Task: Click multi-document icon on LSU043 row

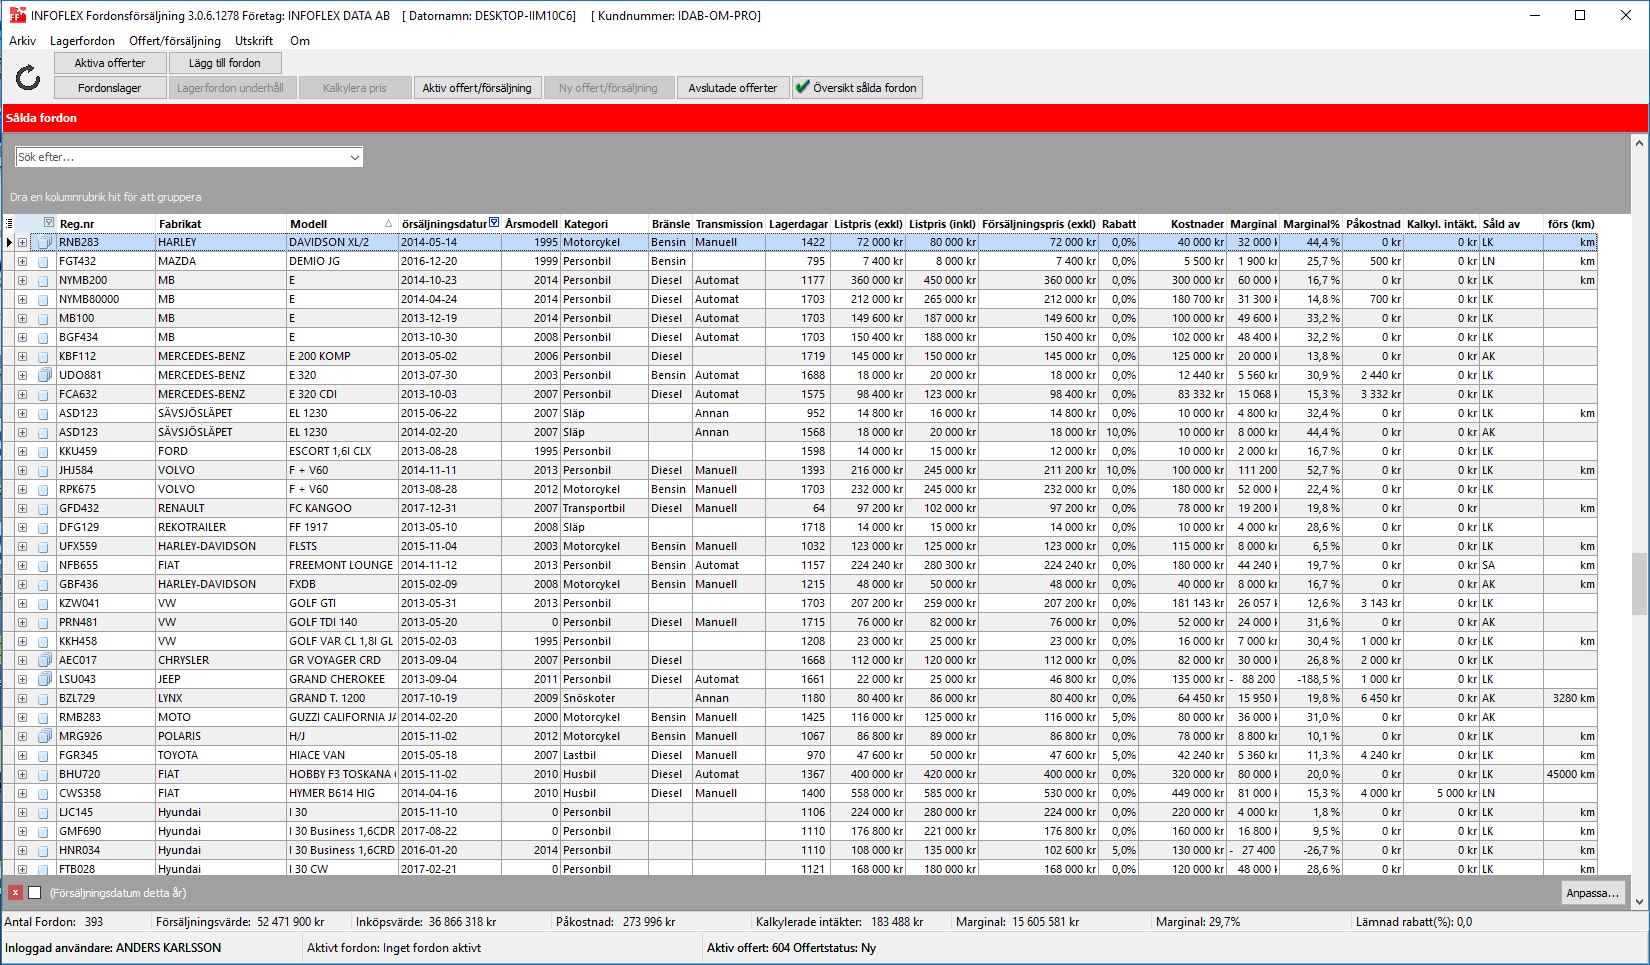Action: [x=44, y=679]
